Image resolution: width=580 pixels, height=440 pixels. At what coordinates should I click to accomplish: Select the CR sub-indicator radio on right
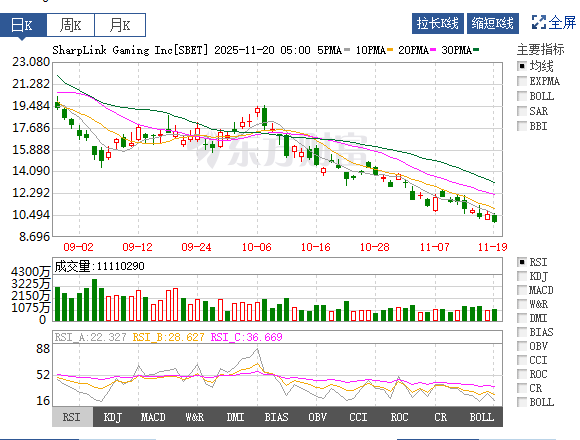pos(522,388)
